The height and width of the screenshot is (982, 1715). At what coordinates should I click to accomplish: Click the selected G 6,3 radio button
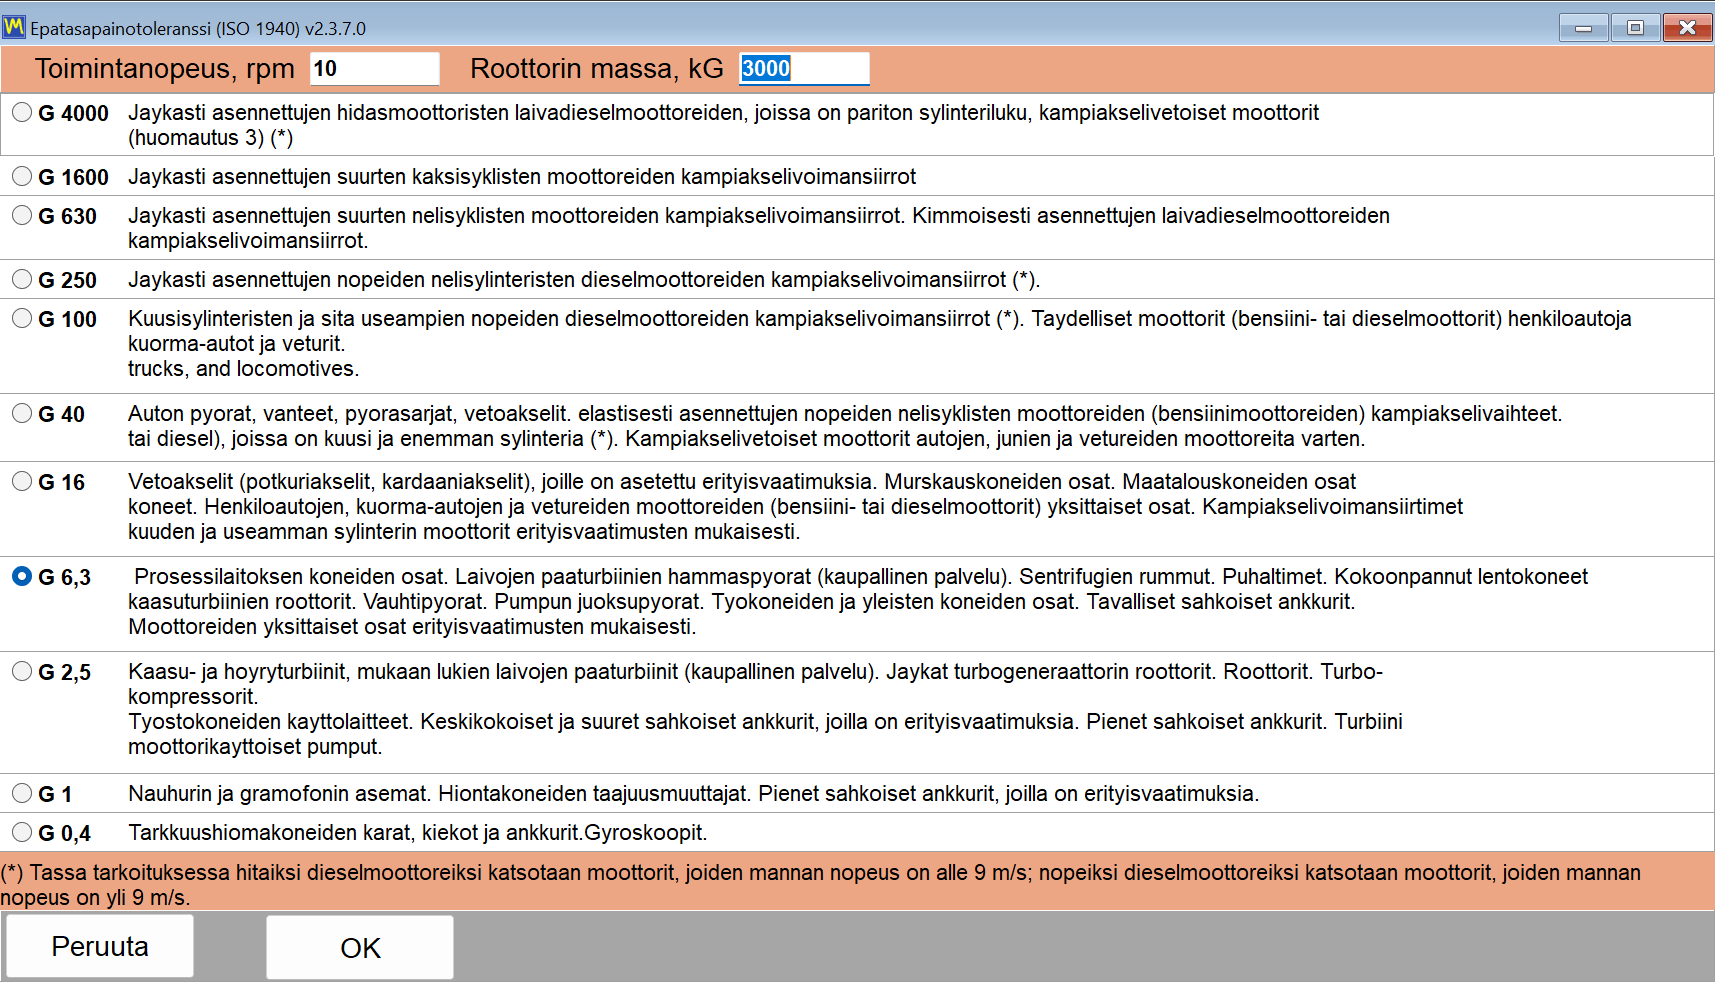pos(22,577)
